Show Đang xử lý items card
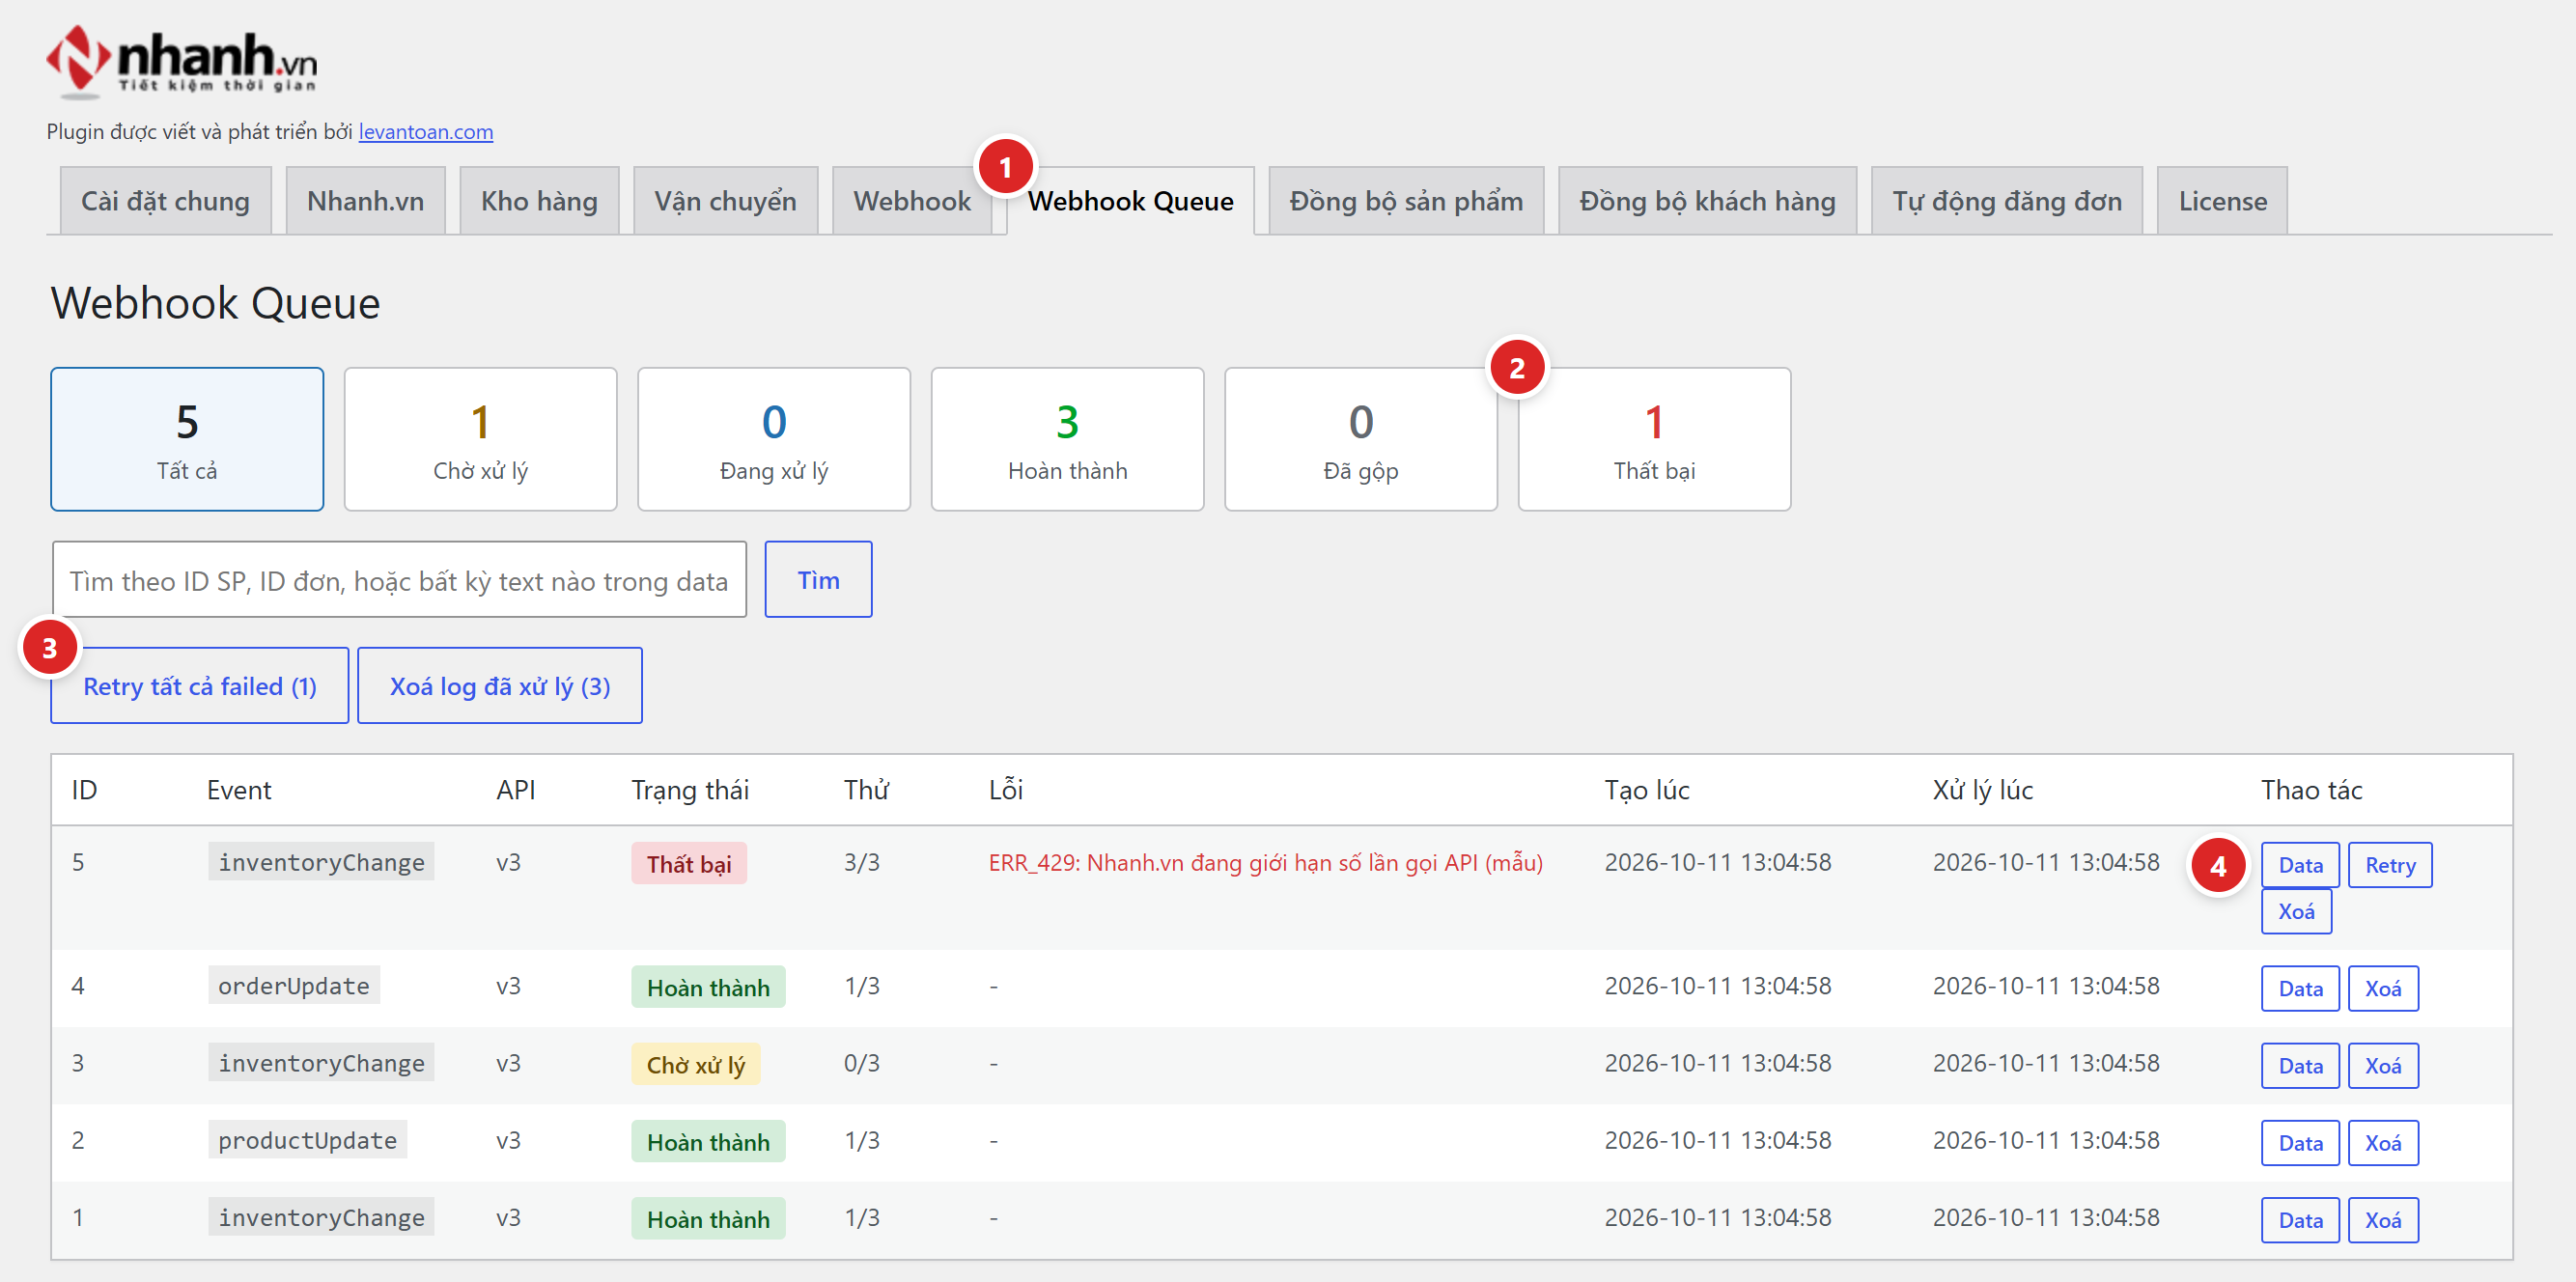Screen dimensions: 2576x1282 tap(774, 439)
